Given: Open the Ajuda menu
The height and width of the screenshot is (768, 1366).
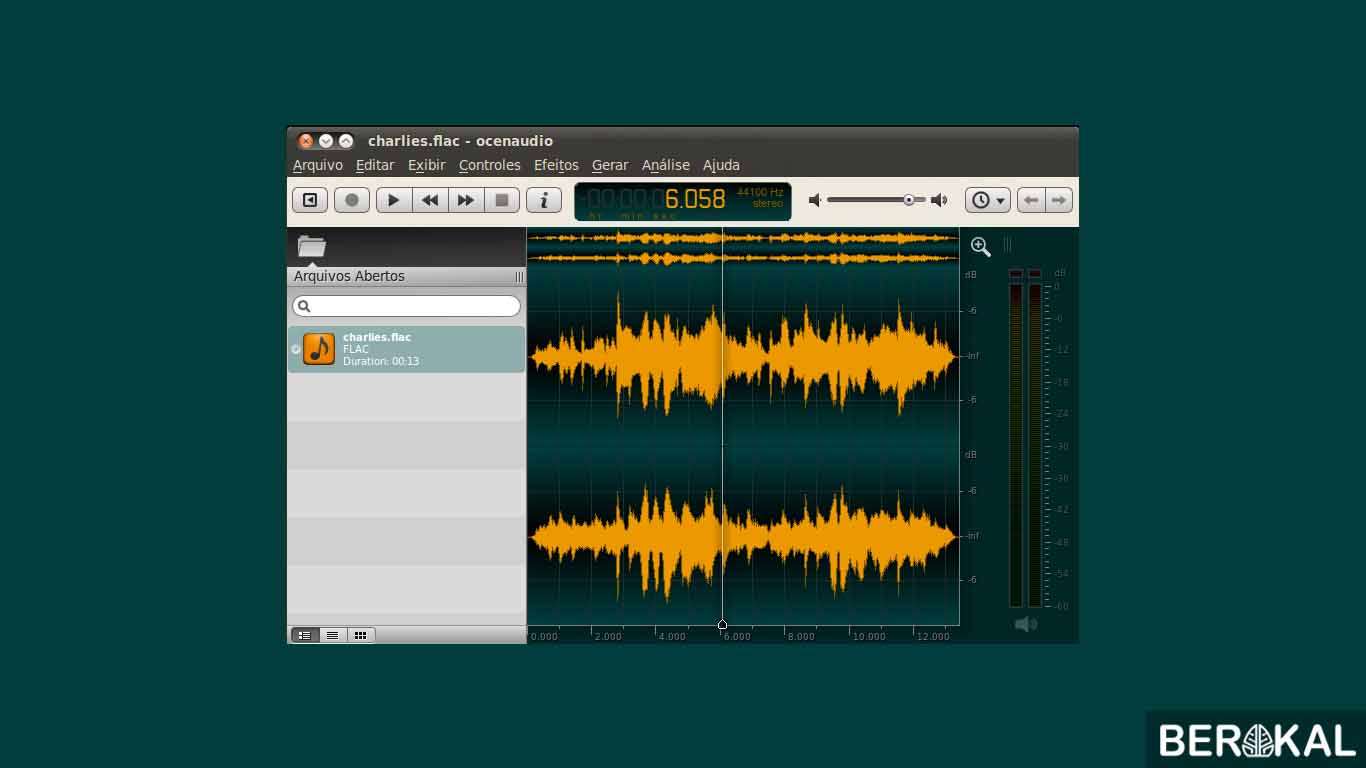Looking at the screenshot, I should tap(721, 165).
